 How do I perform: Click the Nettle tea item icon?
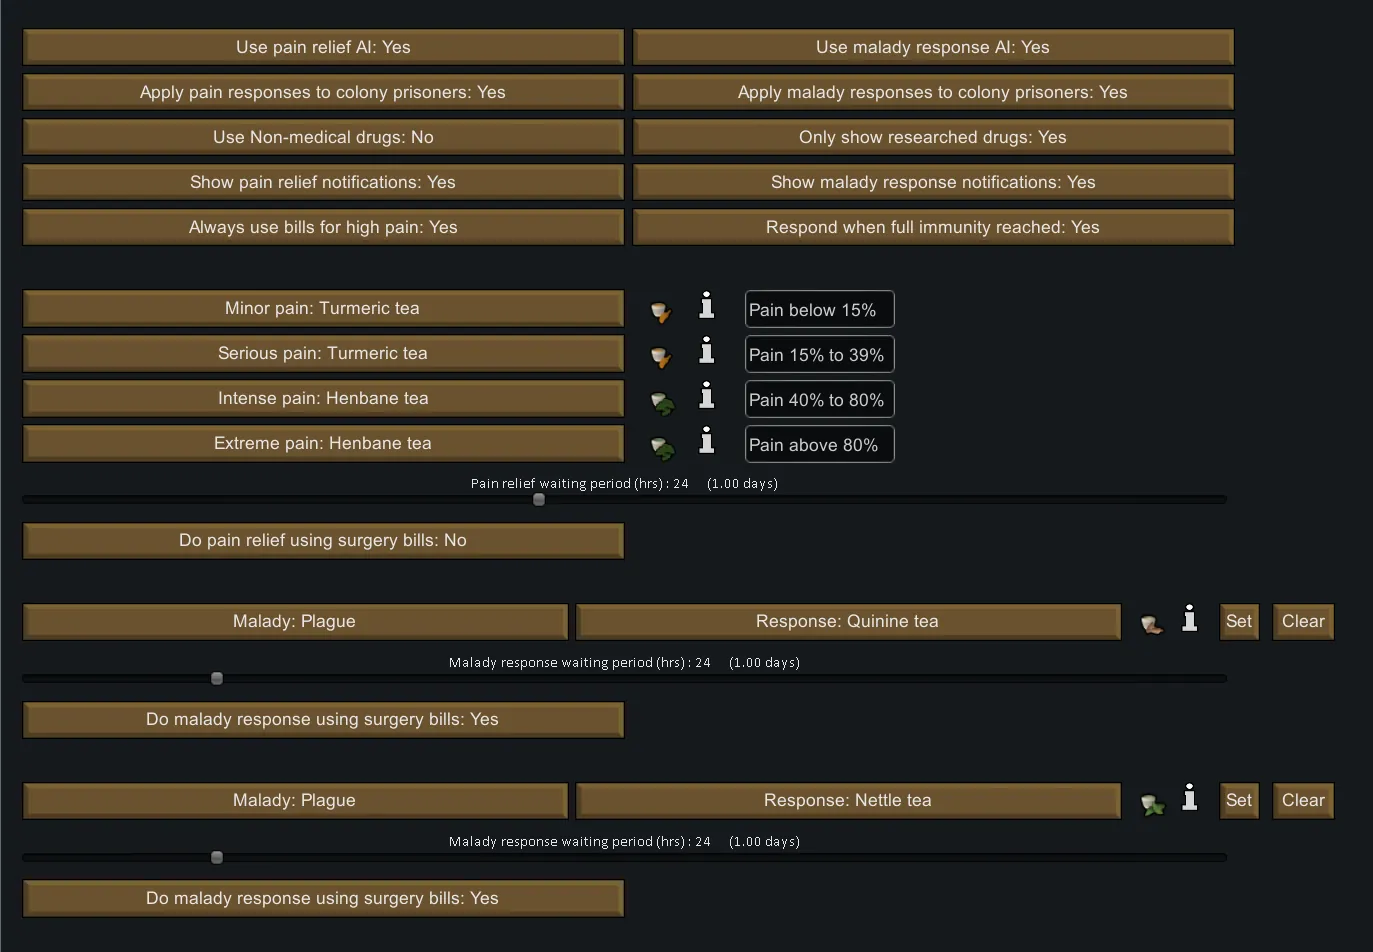coord(1152,804)
